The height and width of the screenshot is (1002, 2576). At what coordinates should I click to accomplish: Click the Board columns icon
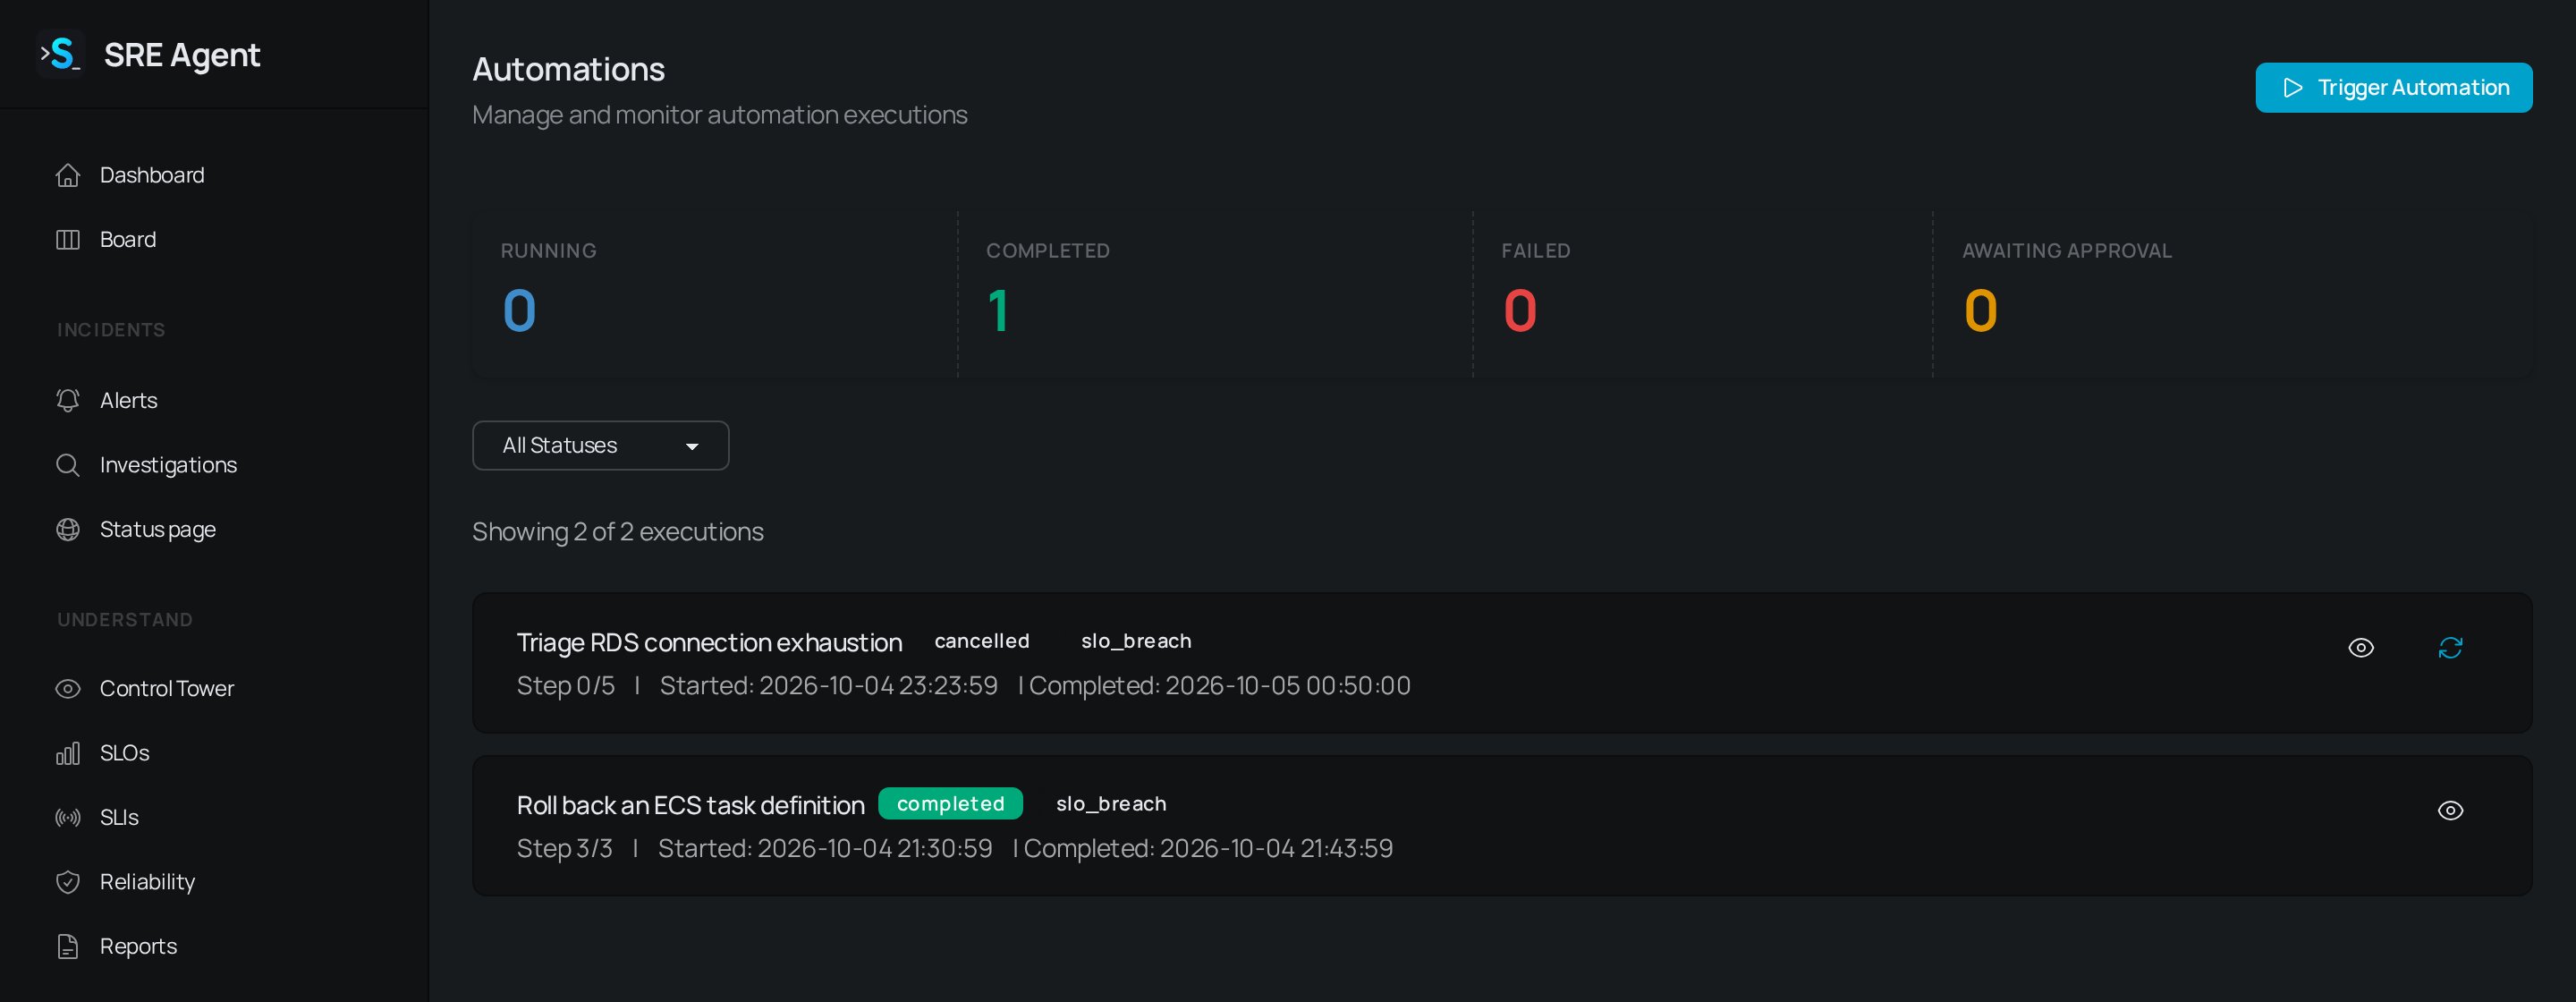68,240
